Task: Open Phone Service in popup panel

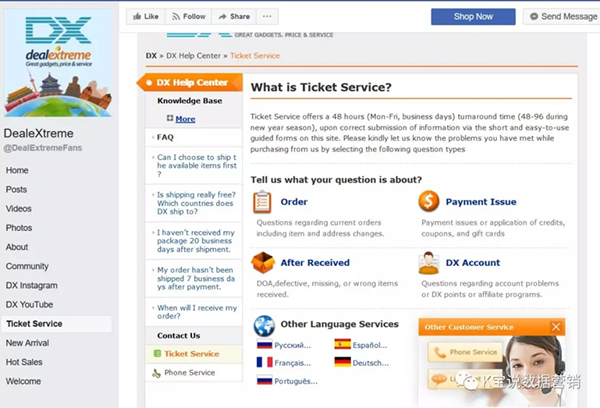Action: (x=465, y=352)
